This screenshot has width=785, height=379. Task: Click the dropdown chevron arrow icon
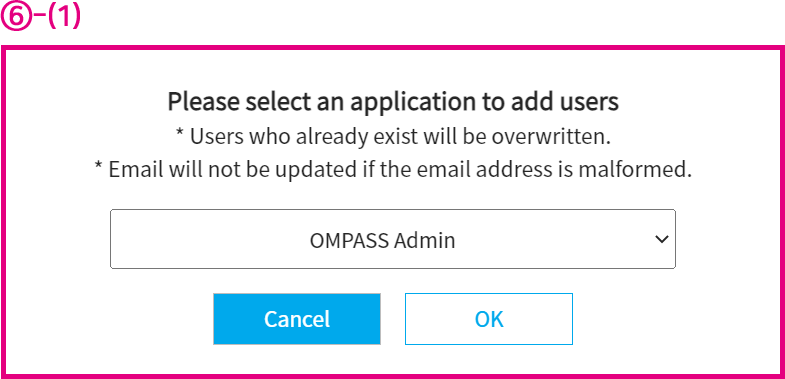tap(662, 240)
